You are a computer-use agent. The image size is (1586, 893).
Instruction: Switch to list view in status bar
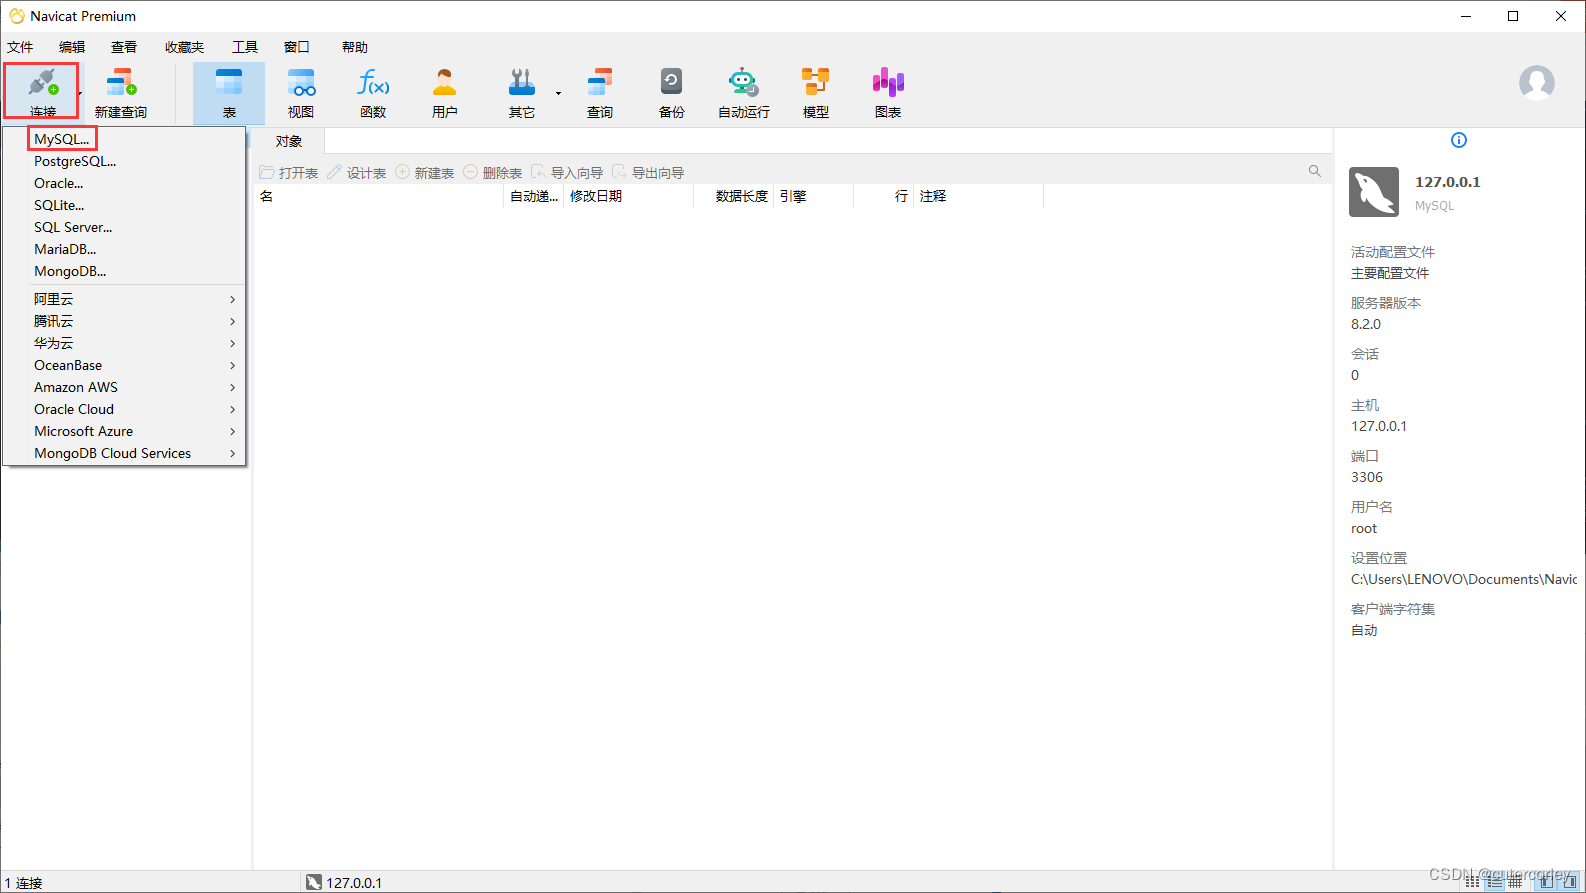coord(1495,881)
